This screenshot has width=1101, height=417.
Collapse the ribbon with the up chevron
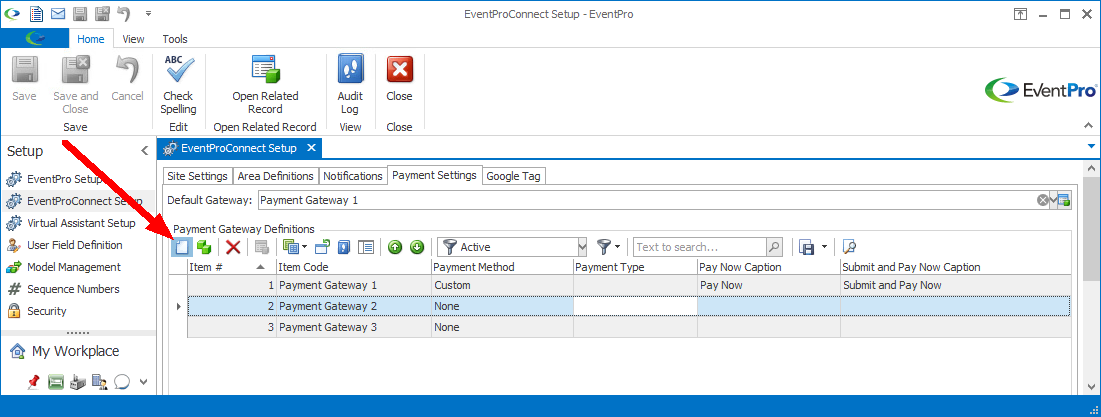[x=1089, y=125]
